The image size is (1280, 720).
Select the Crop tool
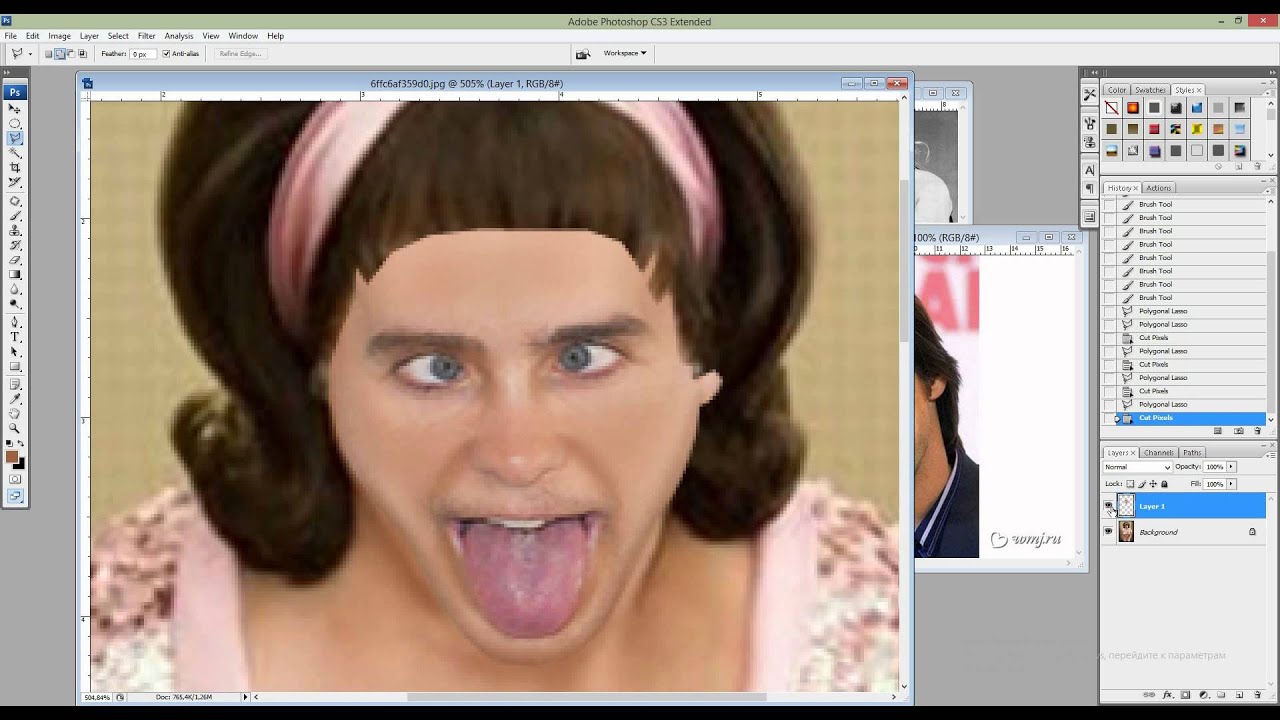15,167
